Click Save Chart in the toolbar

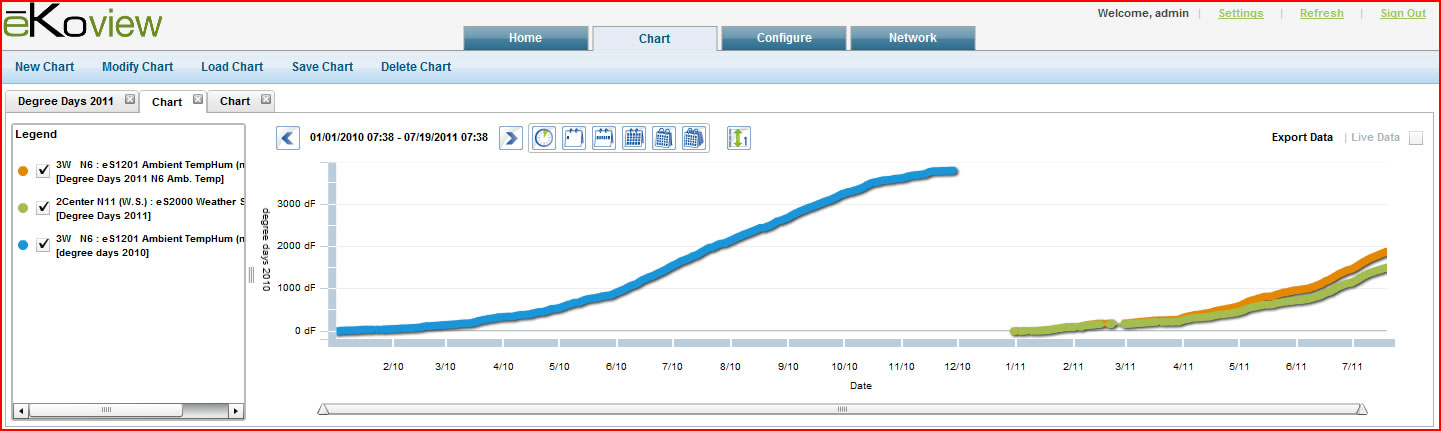(322, 67)
